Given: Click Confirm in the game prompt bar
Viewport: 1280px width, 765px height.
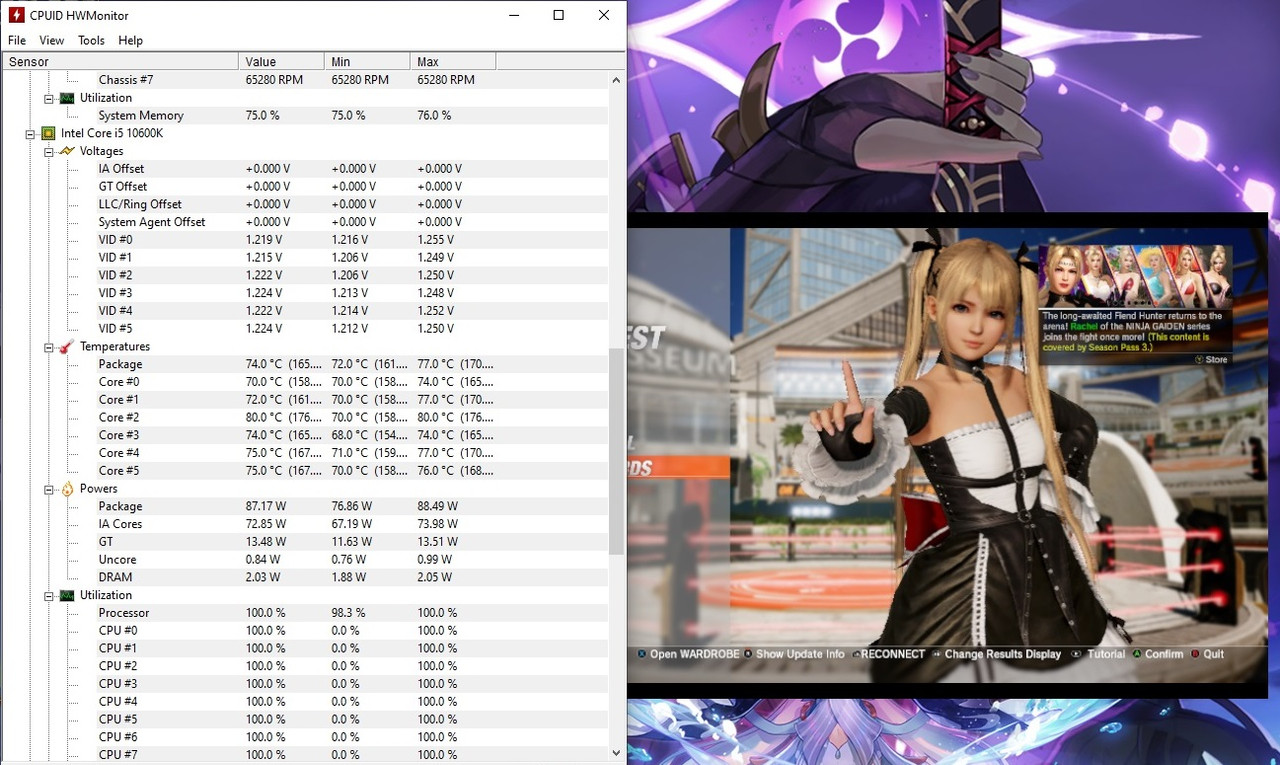Looking at the screenshot, I should point(1157,654).
